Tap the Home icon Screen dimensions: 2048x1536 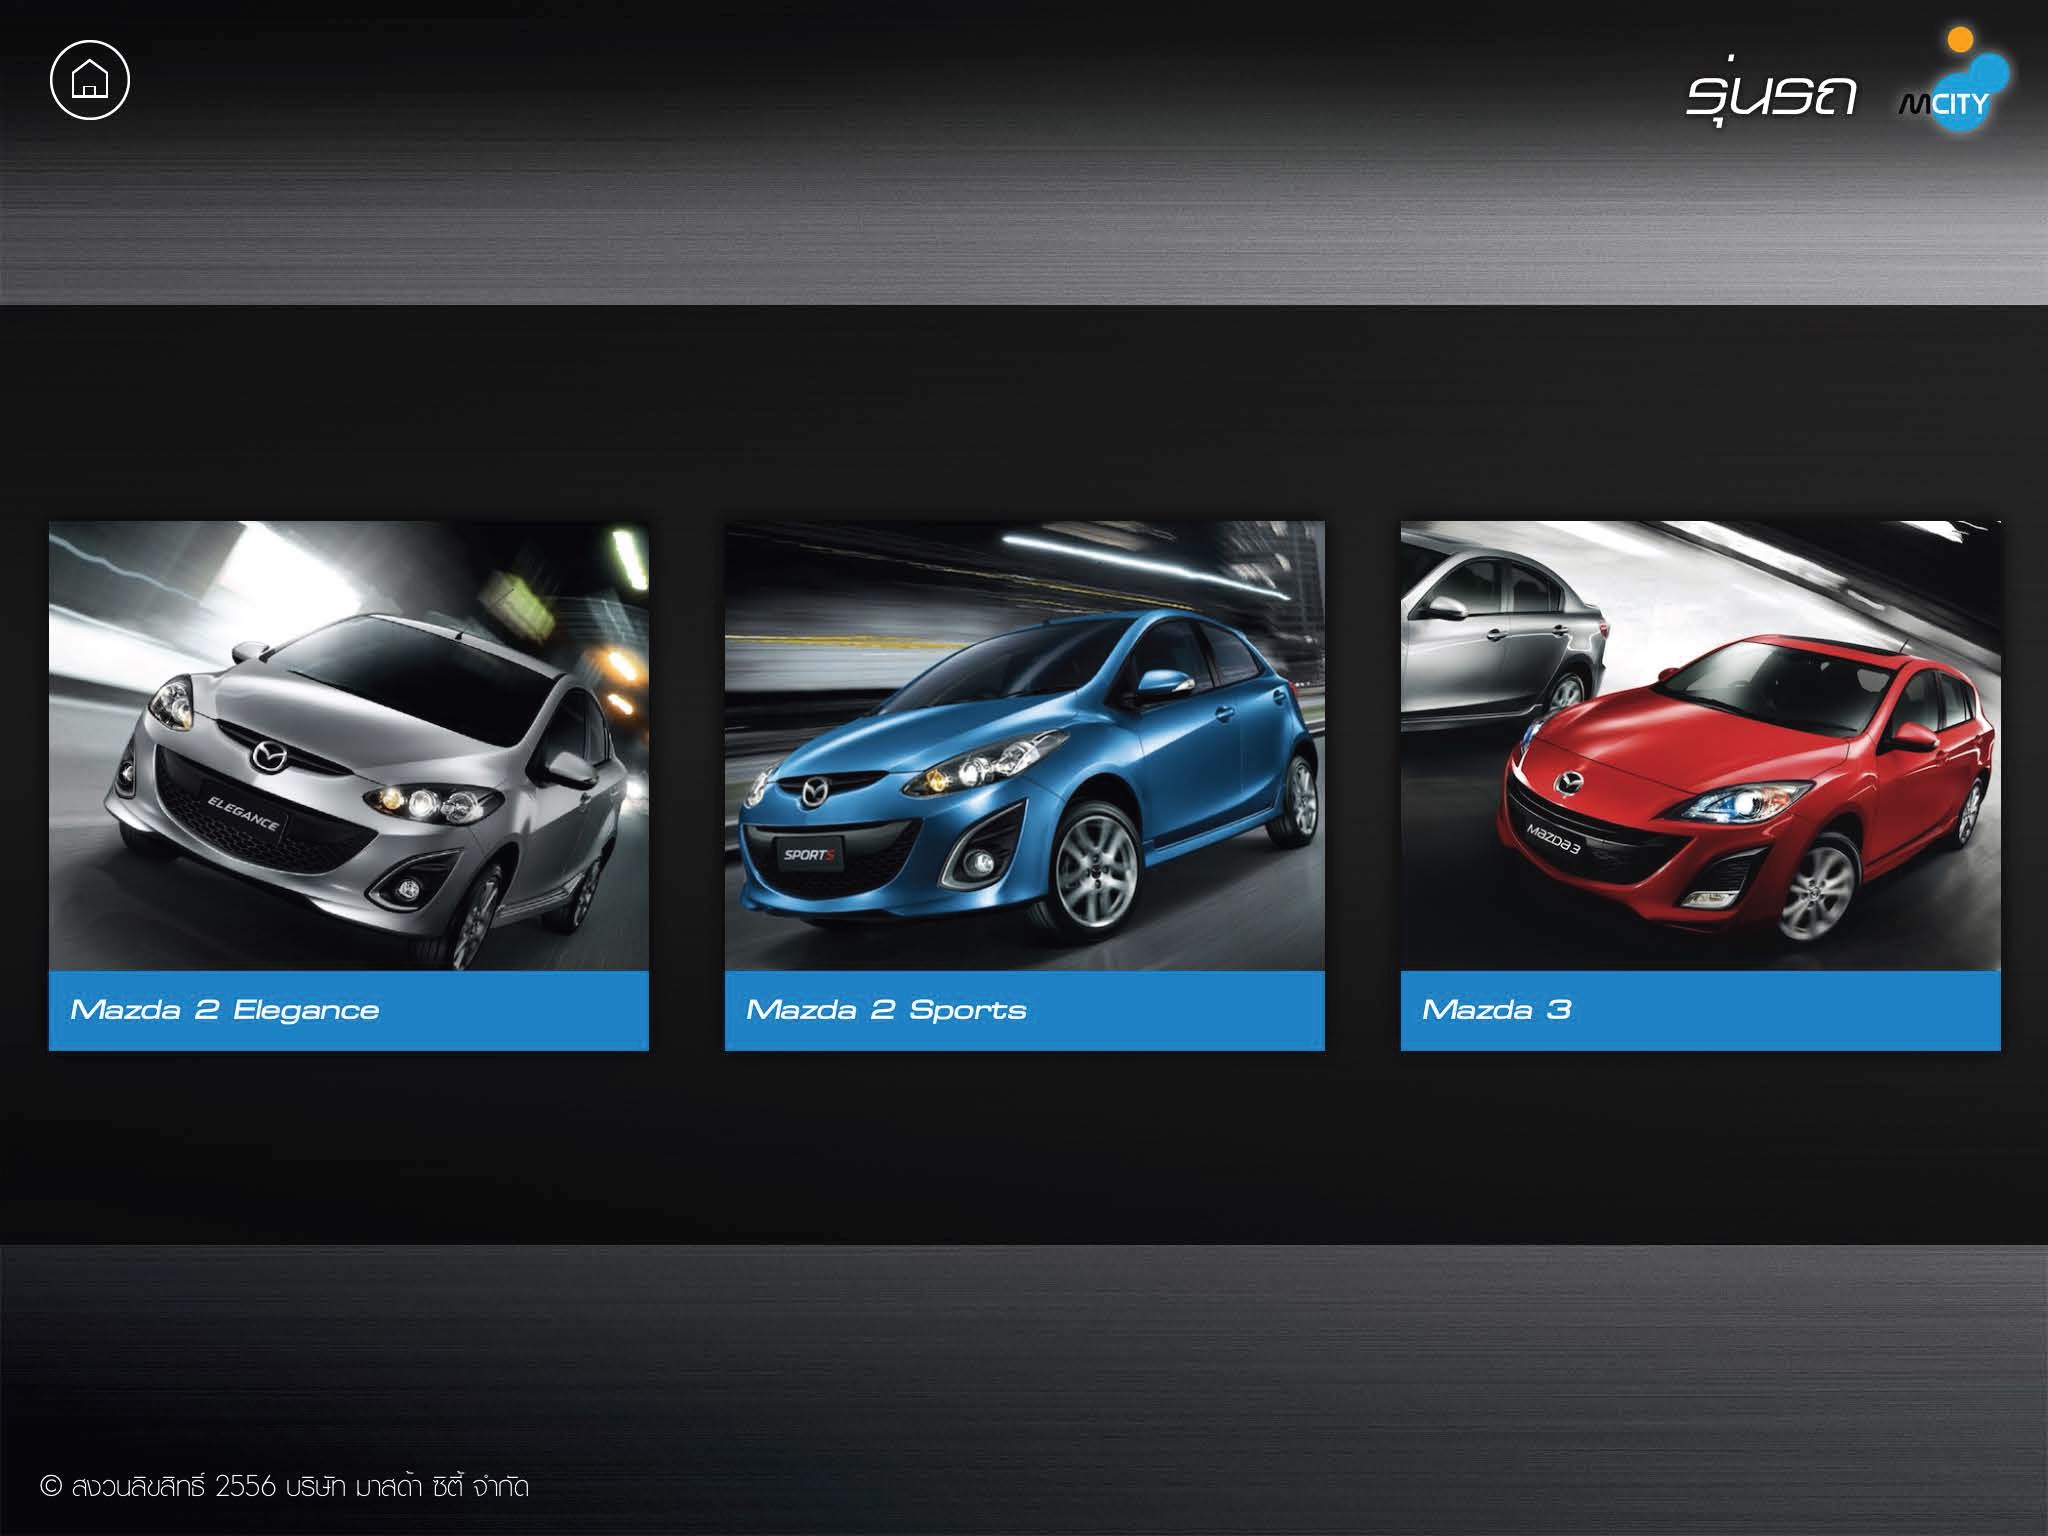(90, 80)
